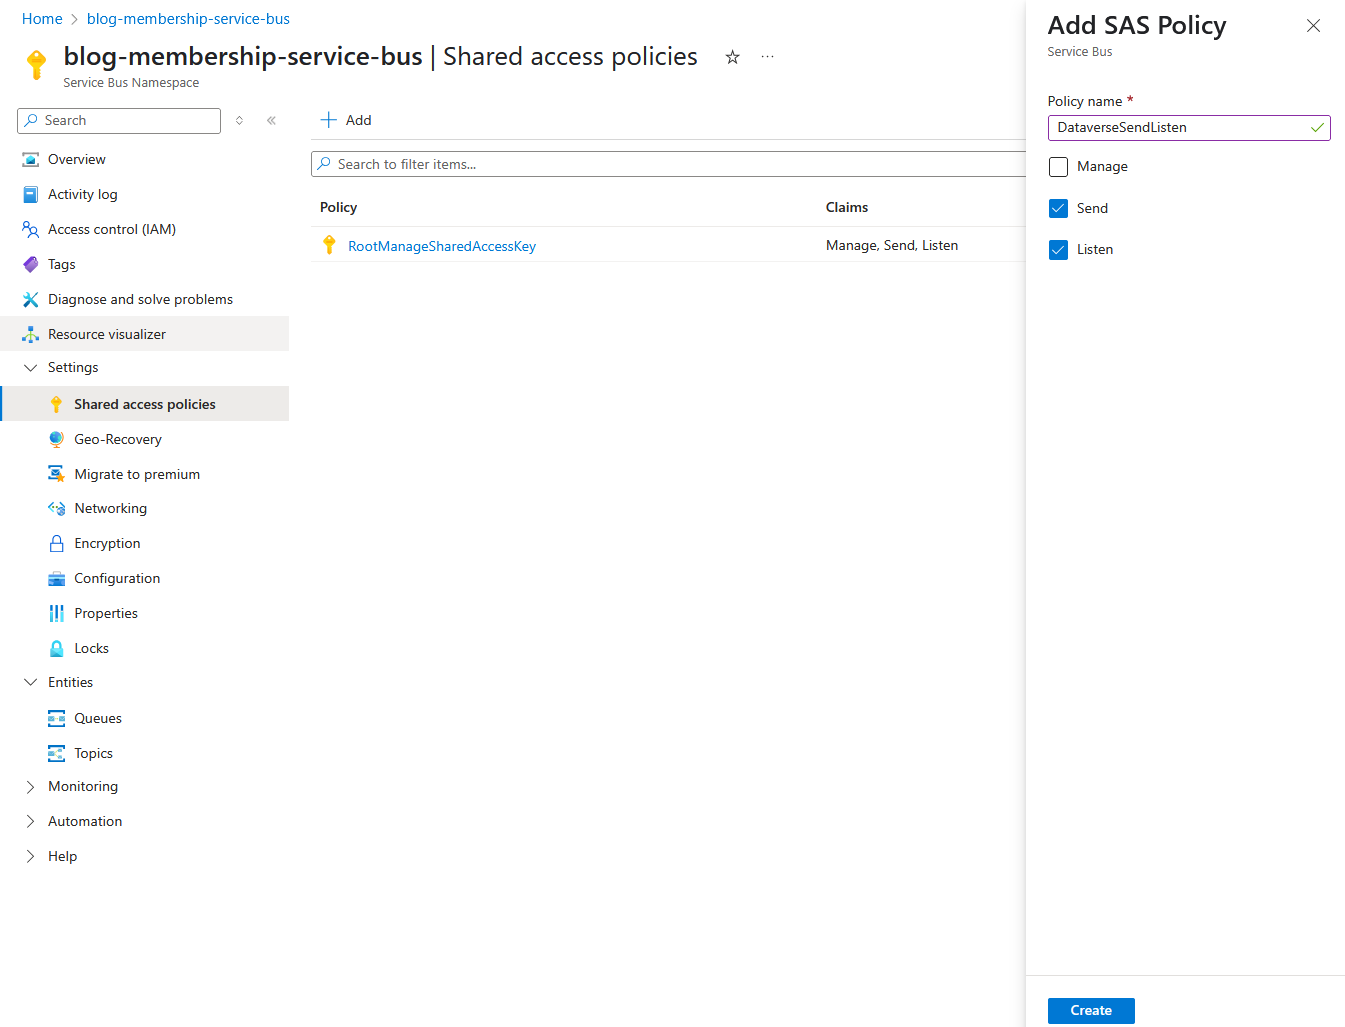Click the Networking icon
Viewport: 1345px width, 1027px height.
click(x=57, y=509)
